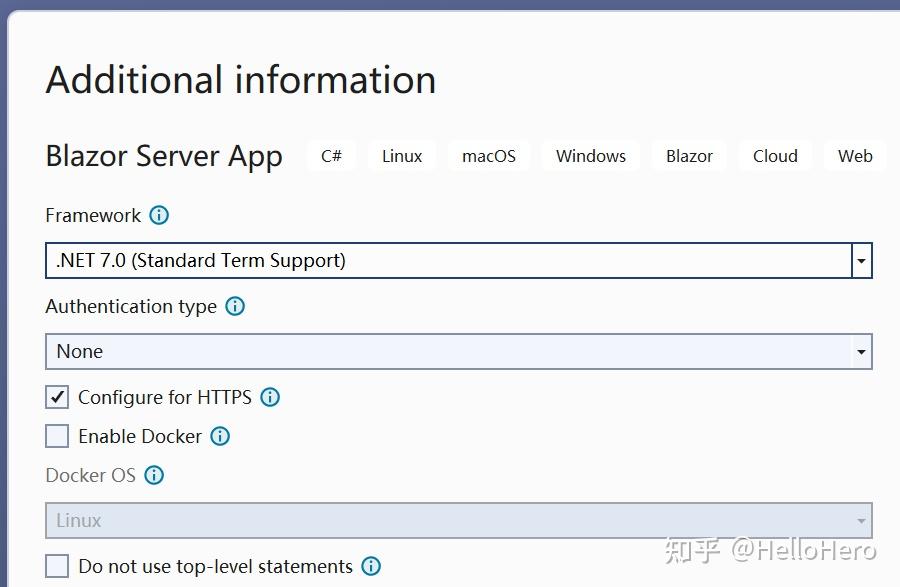Click the .NET 7.0 framework field

coord(448,261)
